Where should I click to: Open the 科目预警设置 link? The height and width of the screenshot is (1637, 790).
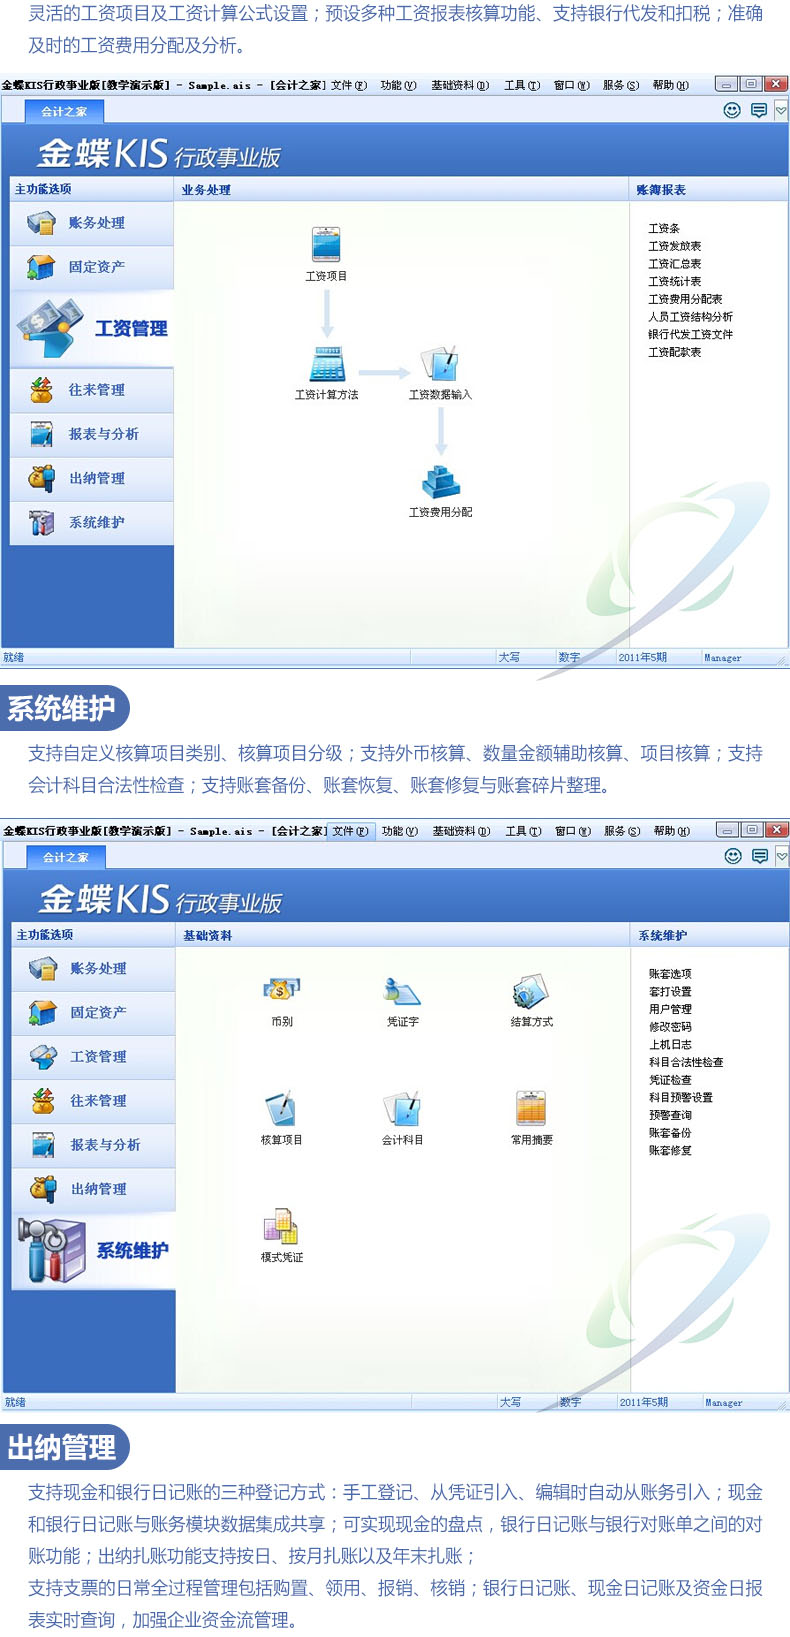[681, 1097]
